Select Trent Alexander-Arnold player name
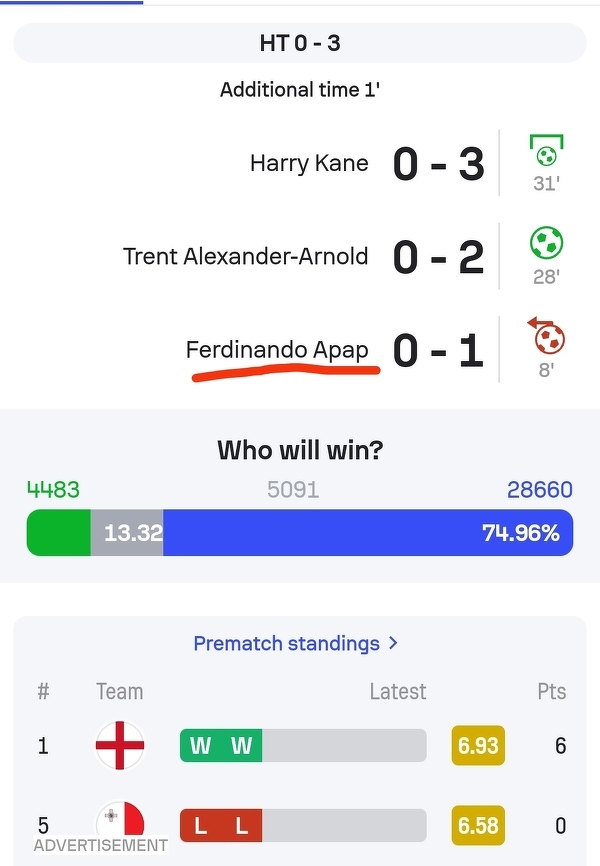The image size is (600, 866). point(245,256)
